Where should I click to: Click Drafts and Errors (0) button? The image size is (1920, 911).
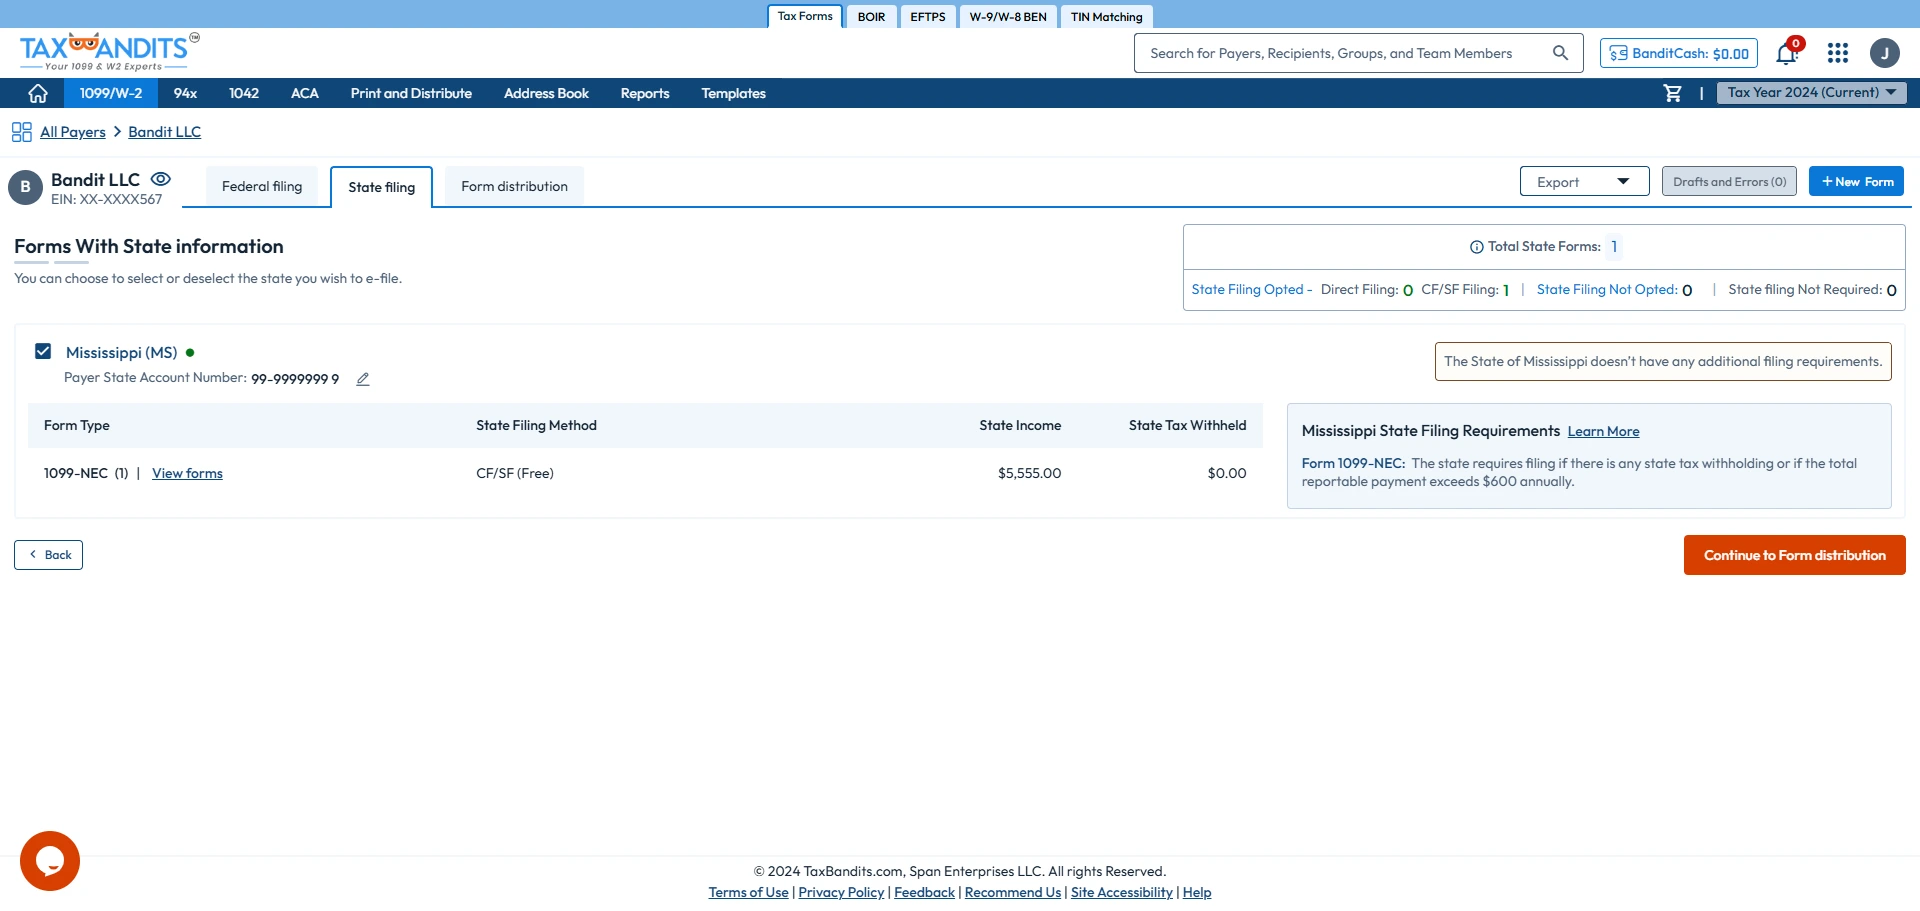click(1729, 182)
